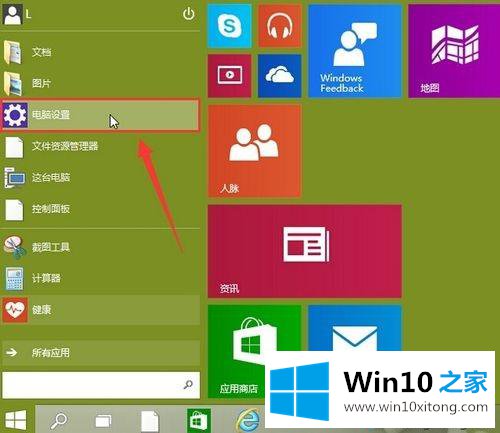The height and width of the screenshot is (433, 500).
Task: Open the 地图 maps tile
Action: (x=454, y=51)
